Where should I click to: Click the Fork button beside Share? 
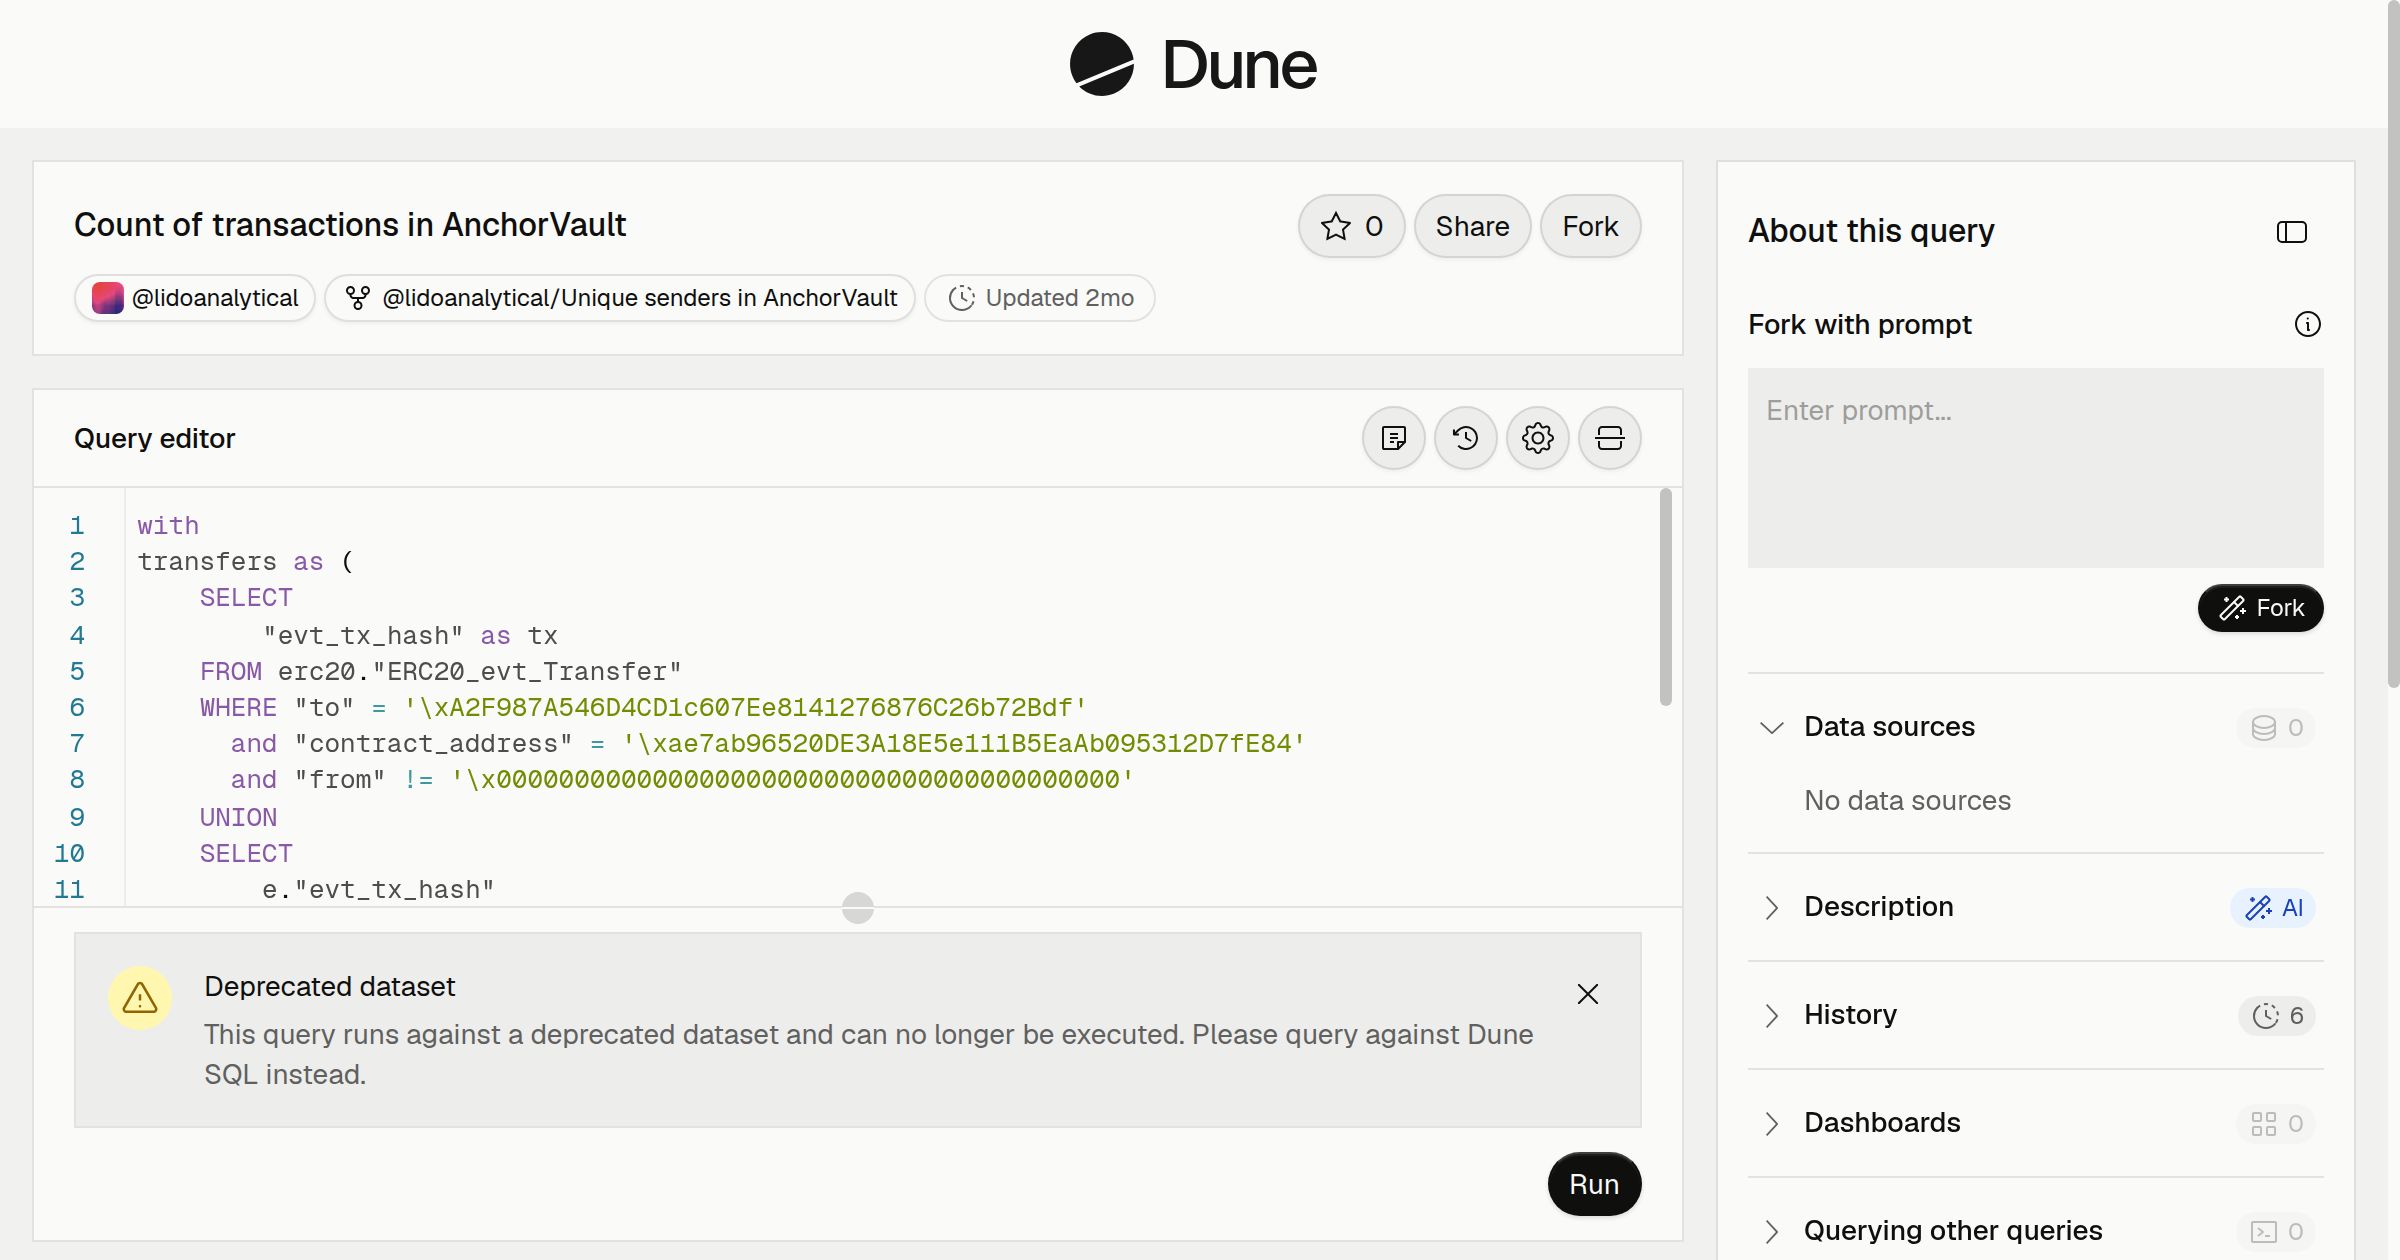point(1590,226)
